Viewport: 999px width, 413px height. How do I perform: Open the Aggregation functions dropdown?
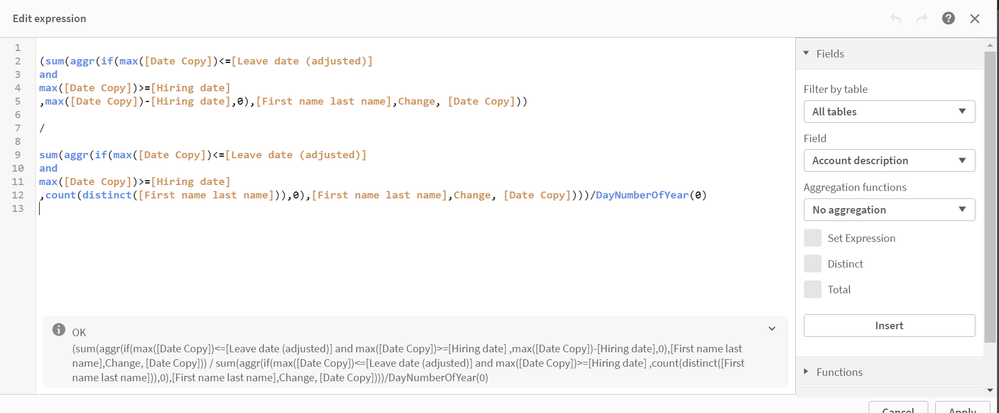889,210
